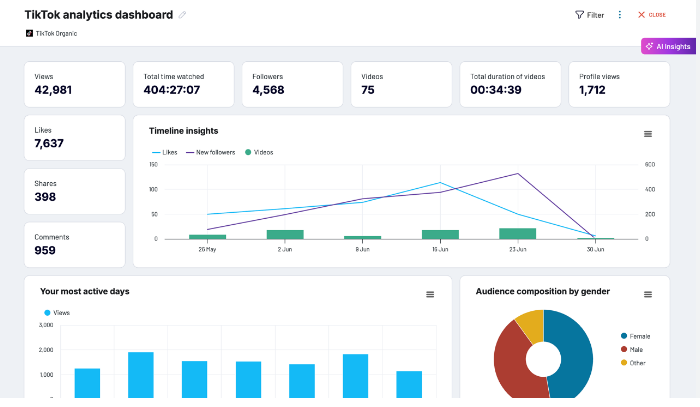Click the Likes 7,637 card
This screenshot has width=700, height=407.
(x=75, y=138)
